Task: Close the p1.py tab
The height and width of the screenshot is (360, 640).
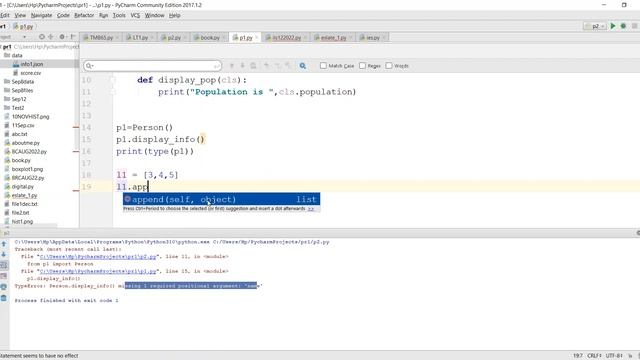Action: 257,38
